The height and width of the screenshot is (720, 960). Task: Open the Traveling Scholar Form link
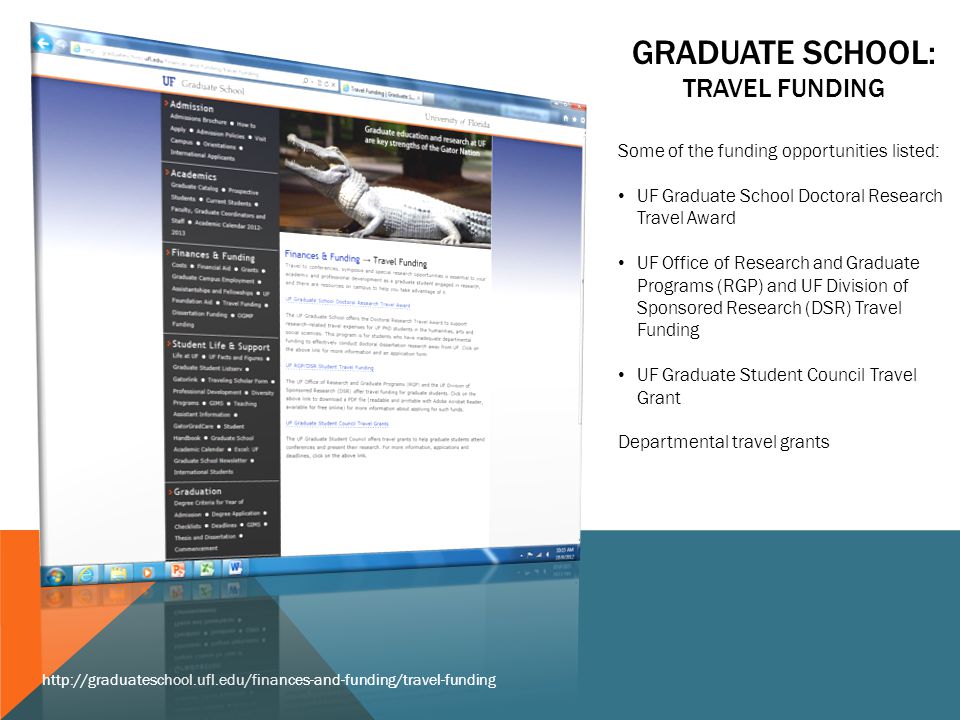(238, 380)
